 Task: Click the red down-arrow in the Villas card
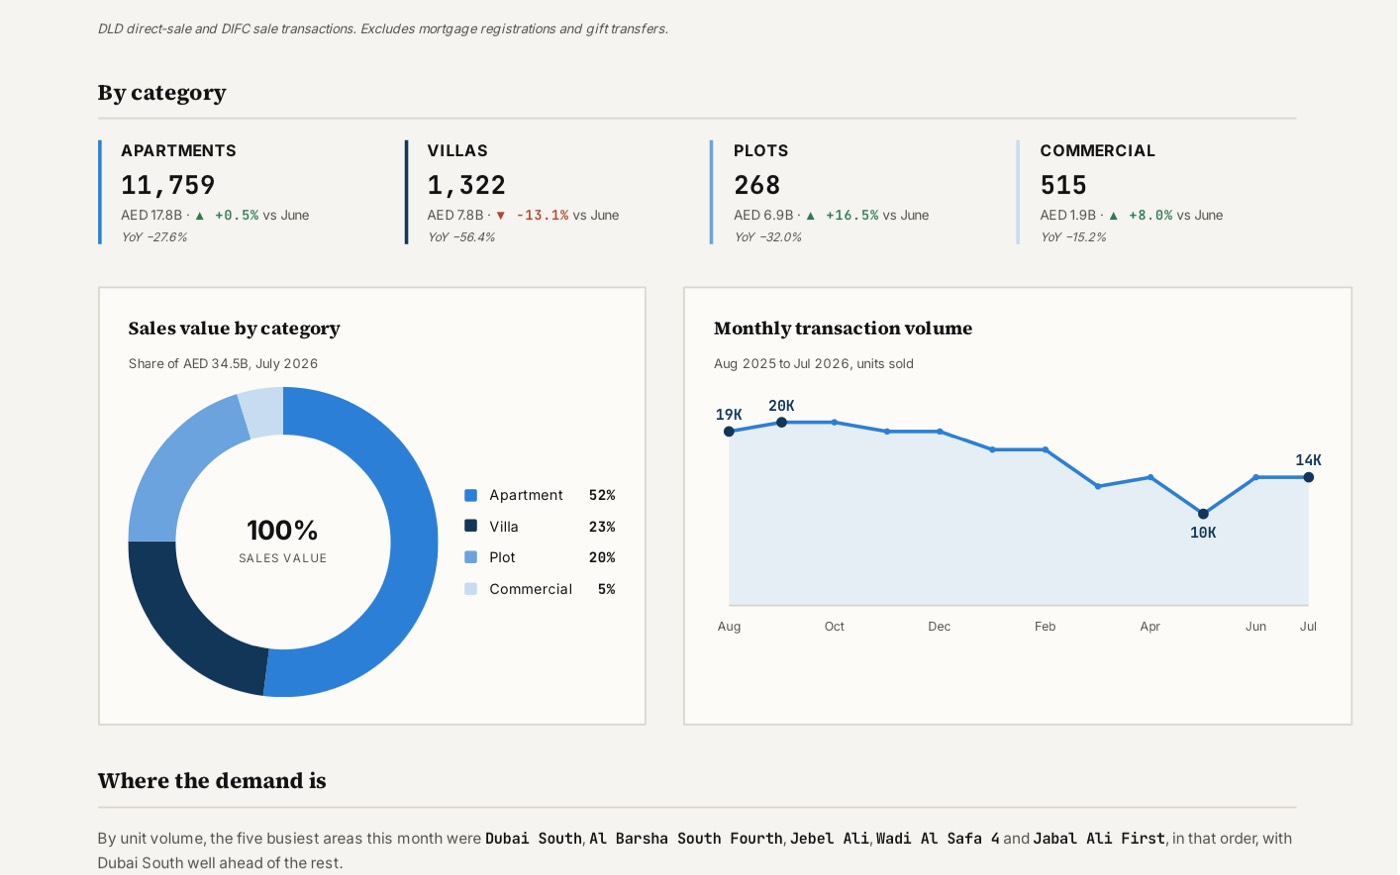501,215
